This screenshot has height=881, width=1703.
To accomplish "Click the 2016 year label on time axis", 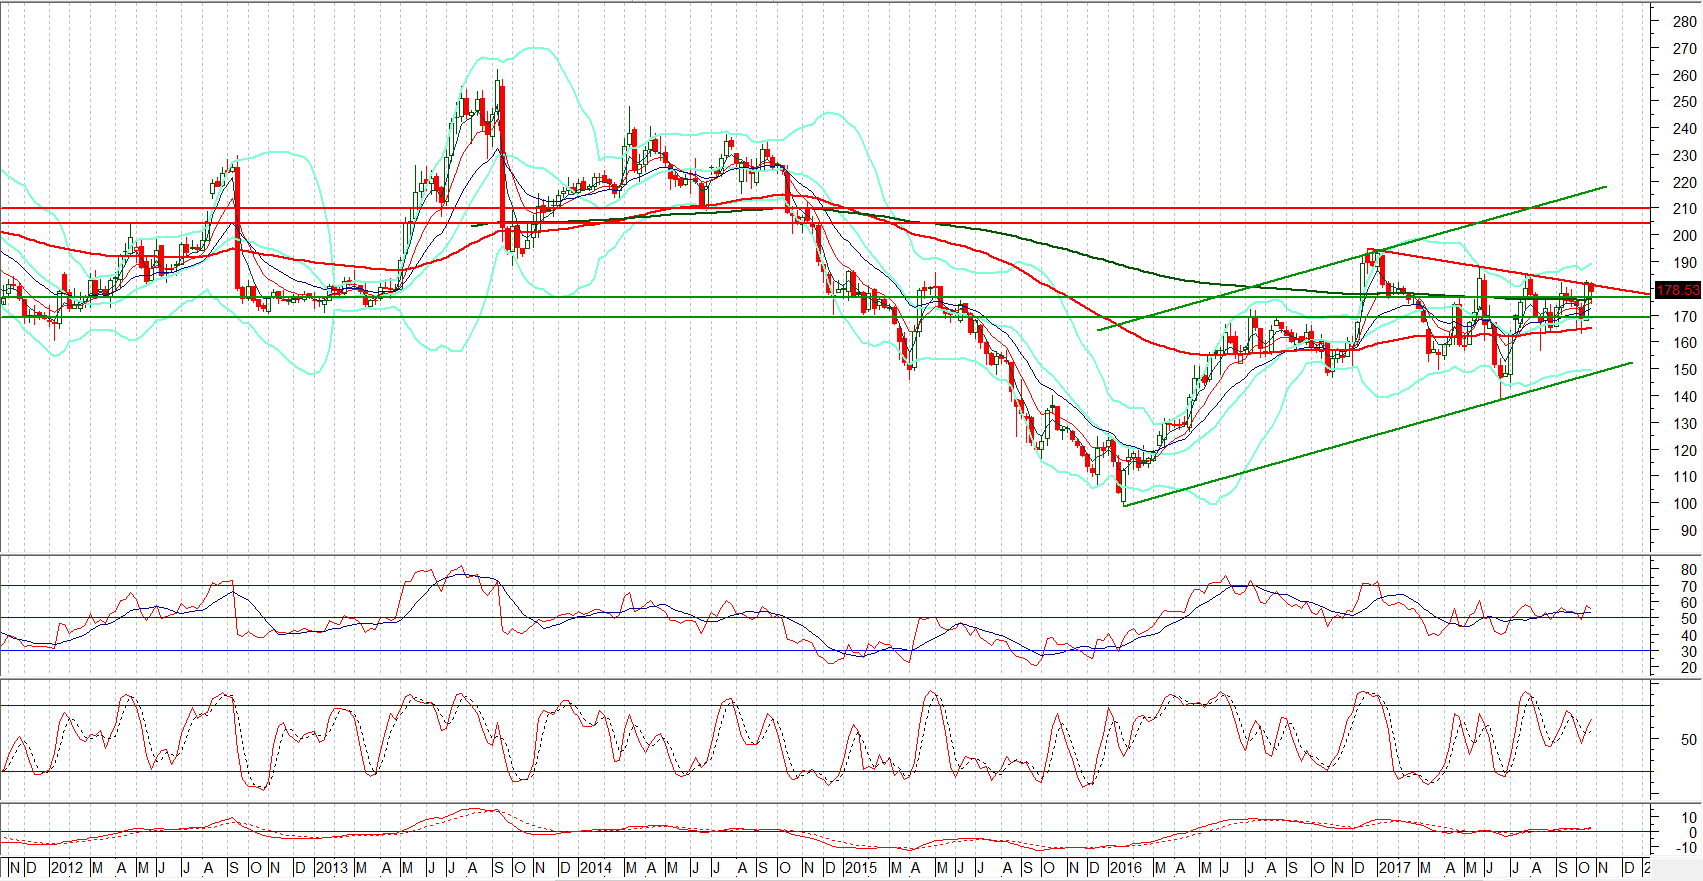I will [x=1125, y=867].
